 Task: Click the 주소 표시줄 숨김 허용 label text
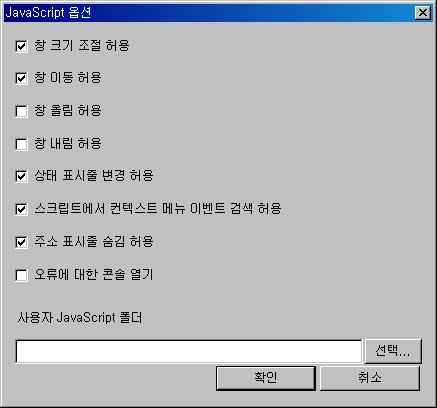coord(94,242)
